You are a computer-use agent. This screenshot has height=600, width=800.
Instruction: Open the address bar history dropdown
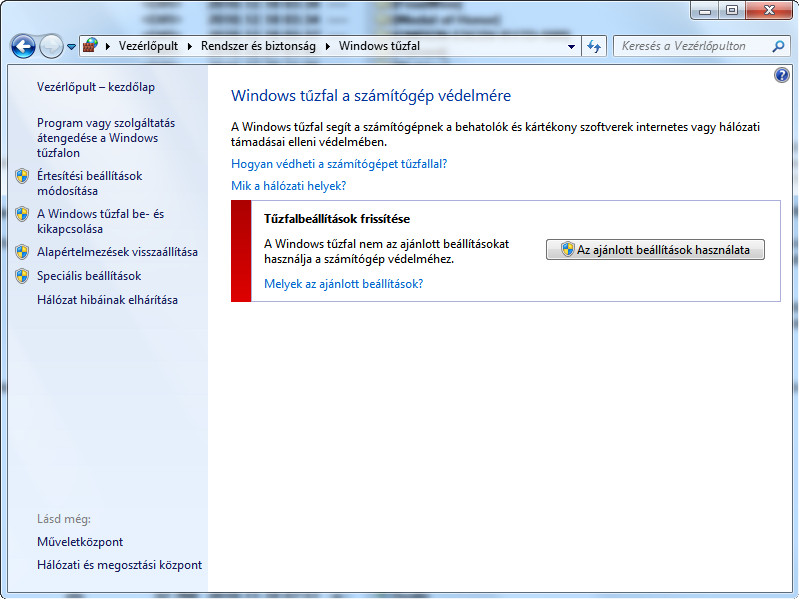point(571,46)
